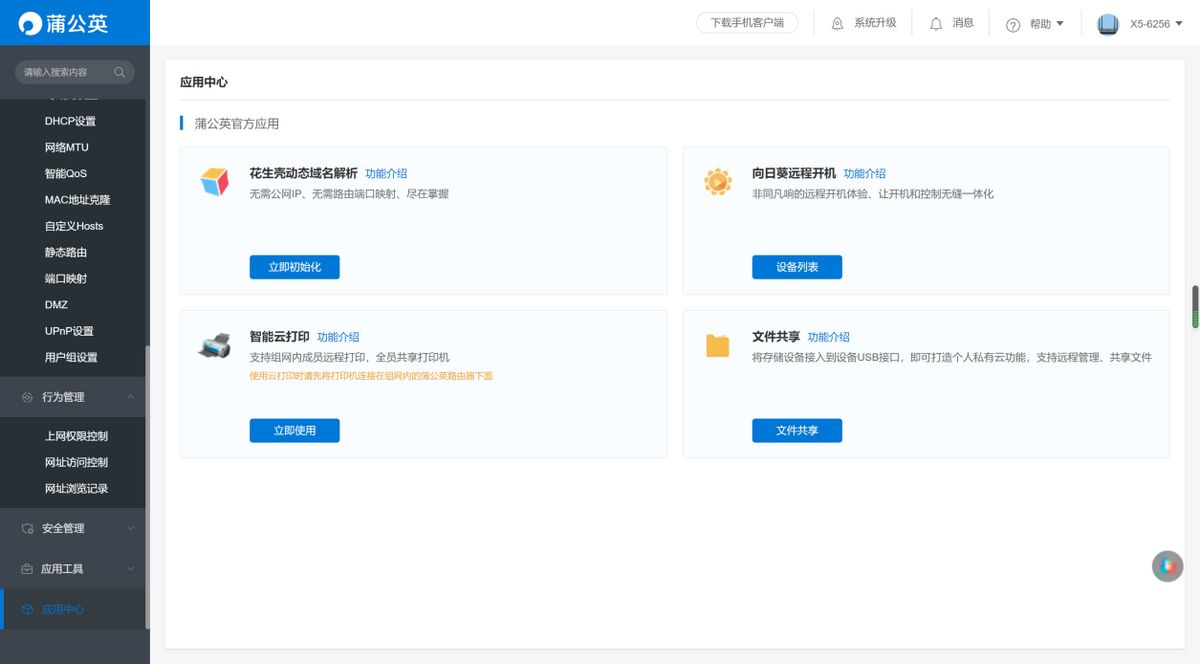Click the text 无需公网IP、无需路由端口映射、尽在掌握
1200x664 pixels.
pyautogui.click(x=349, y=194)
